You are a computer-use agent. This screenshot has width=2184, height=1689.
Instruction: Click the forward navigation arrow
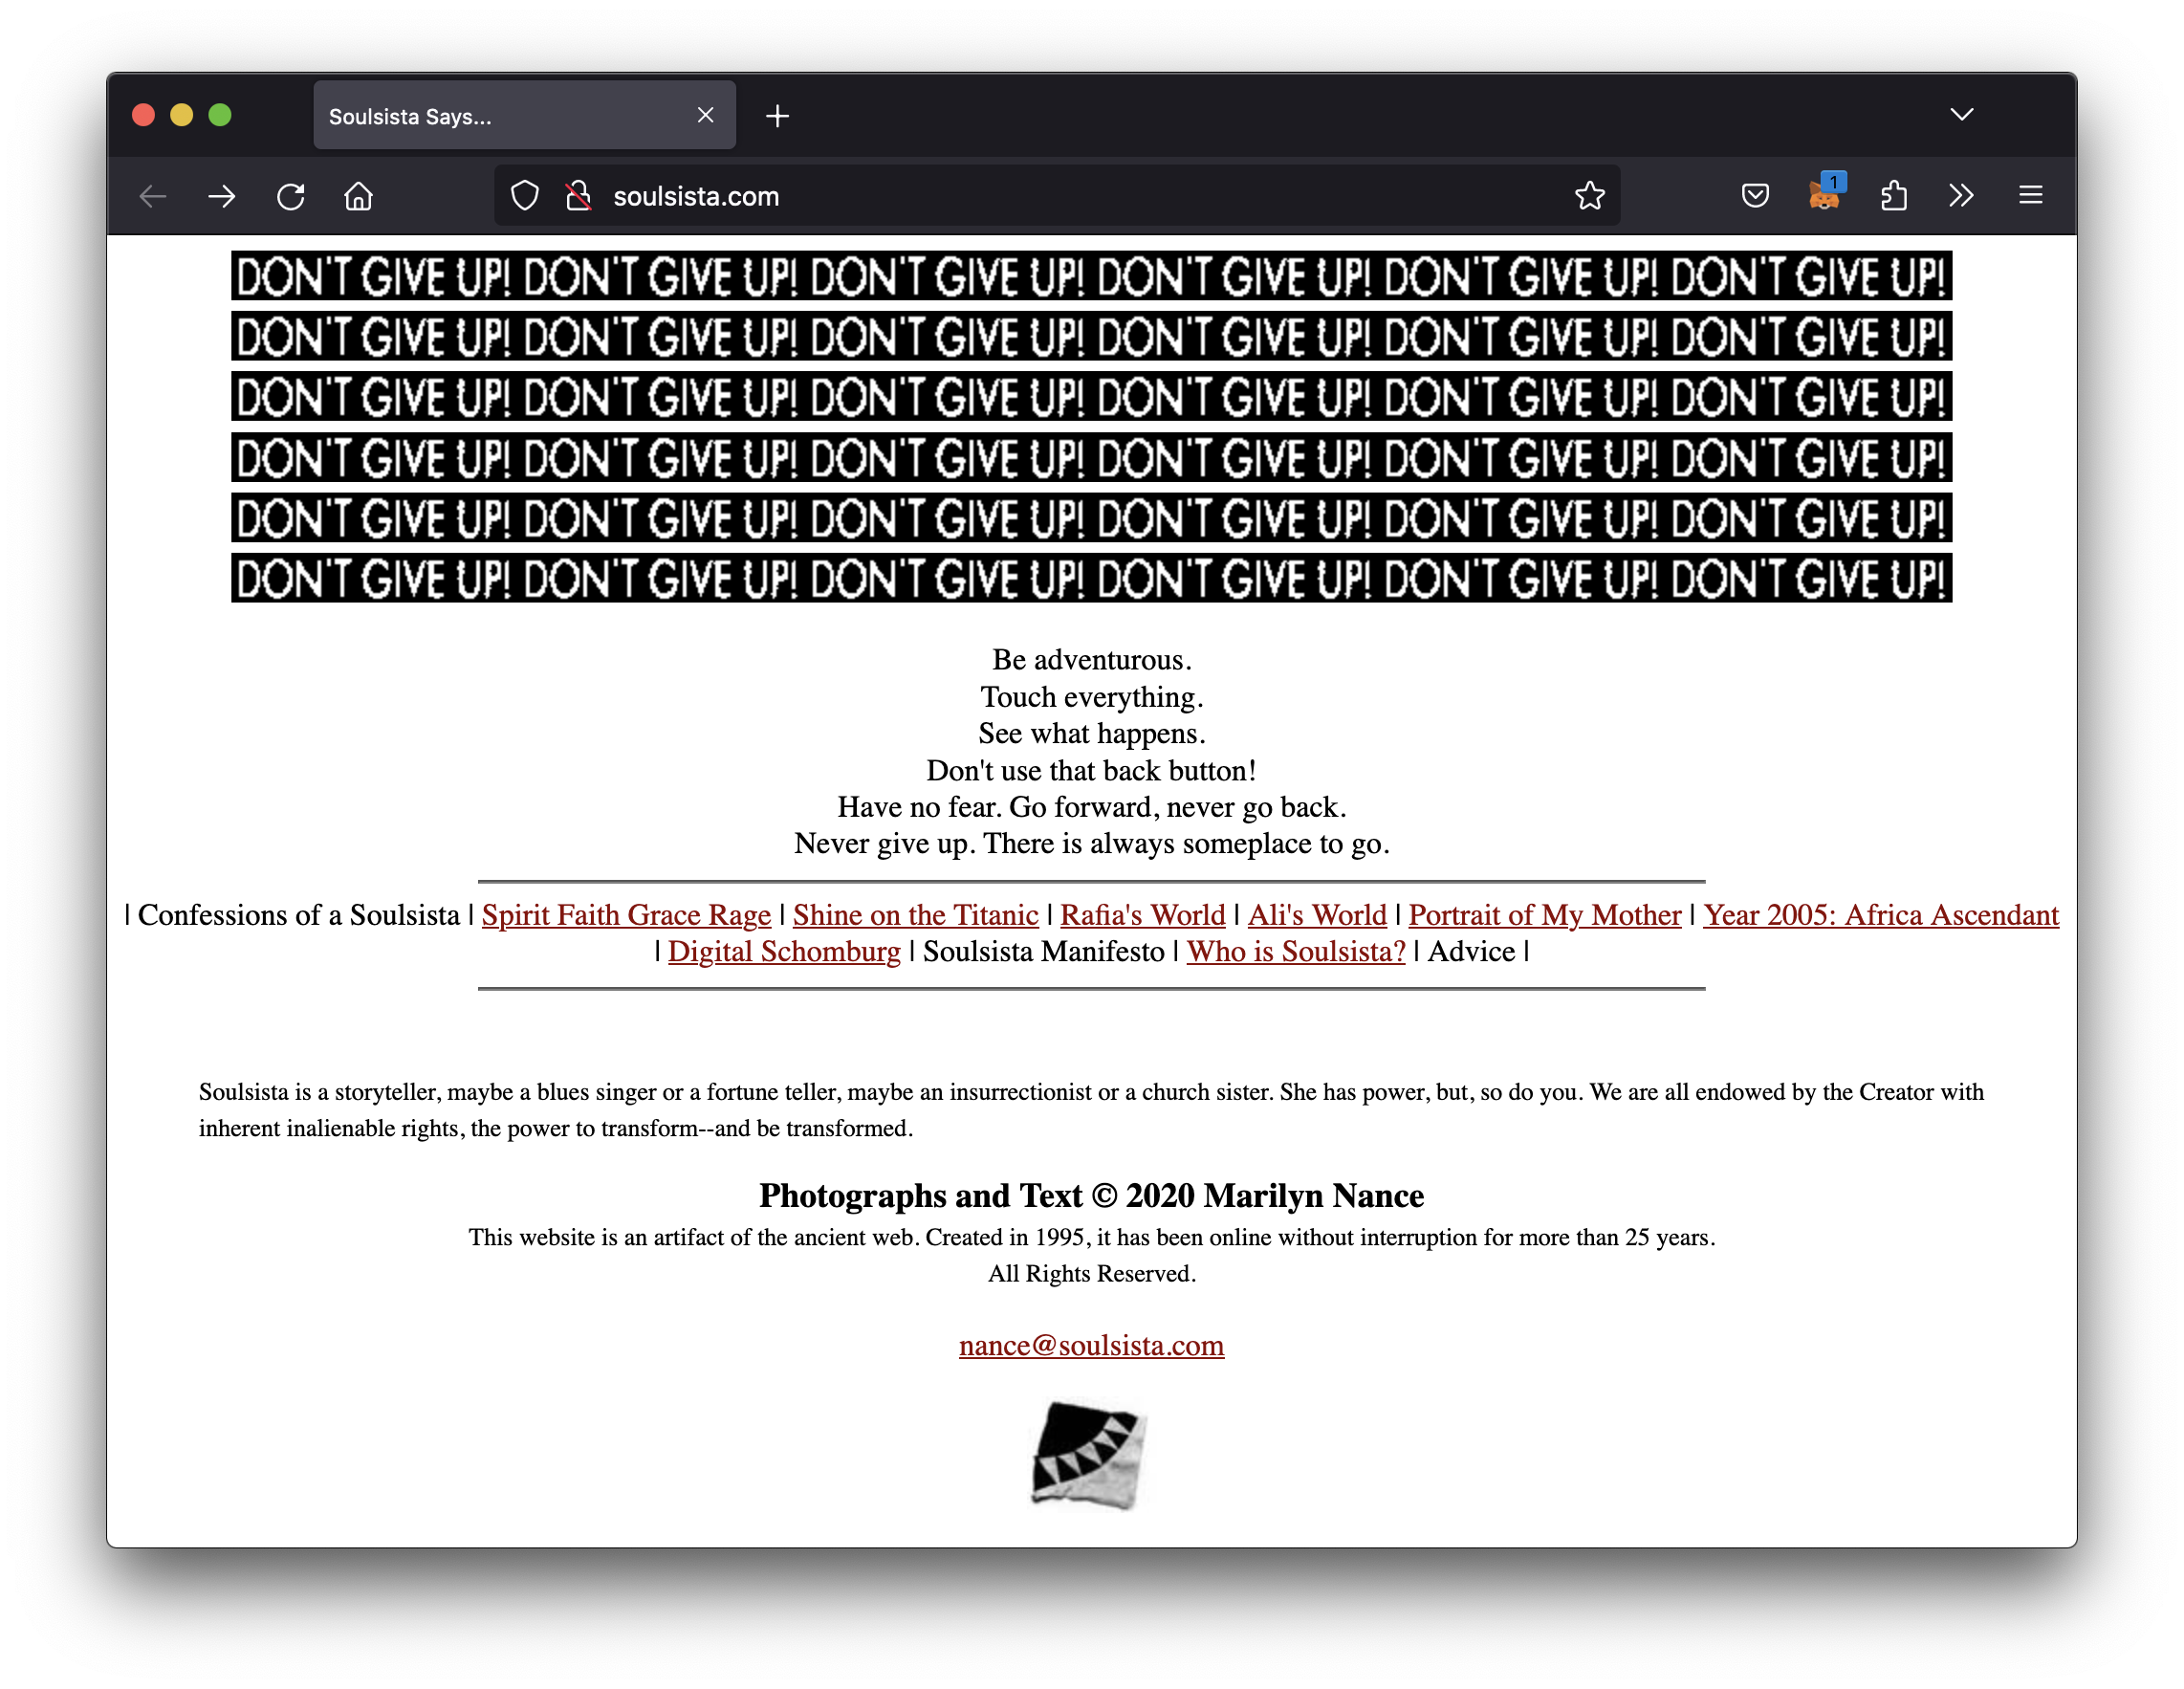[x=222, y=197]
